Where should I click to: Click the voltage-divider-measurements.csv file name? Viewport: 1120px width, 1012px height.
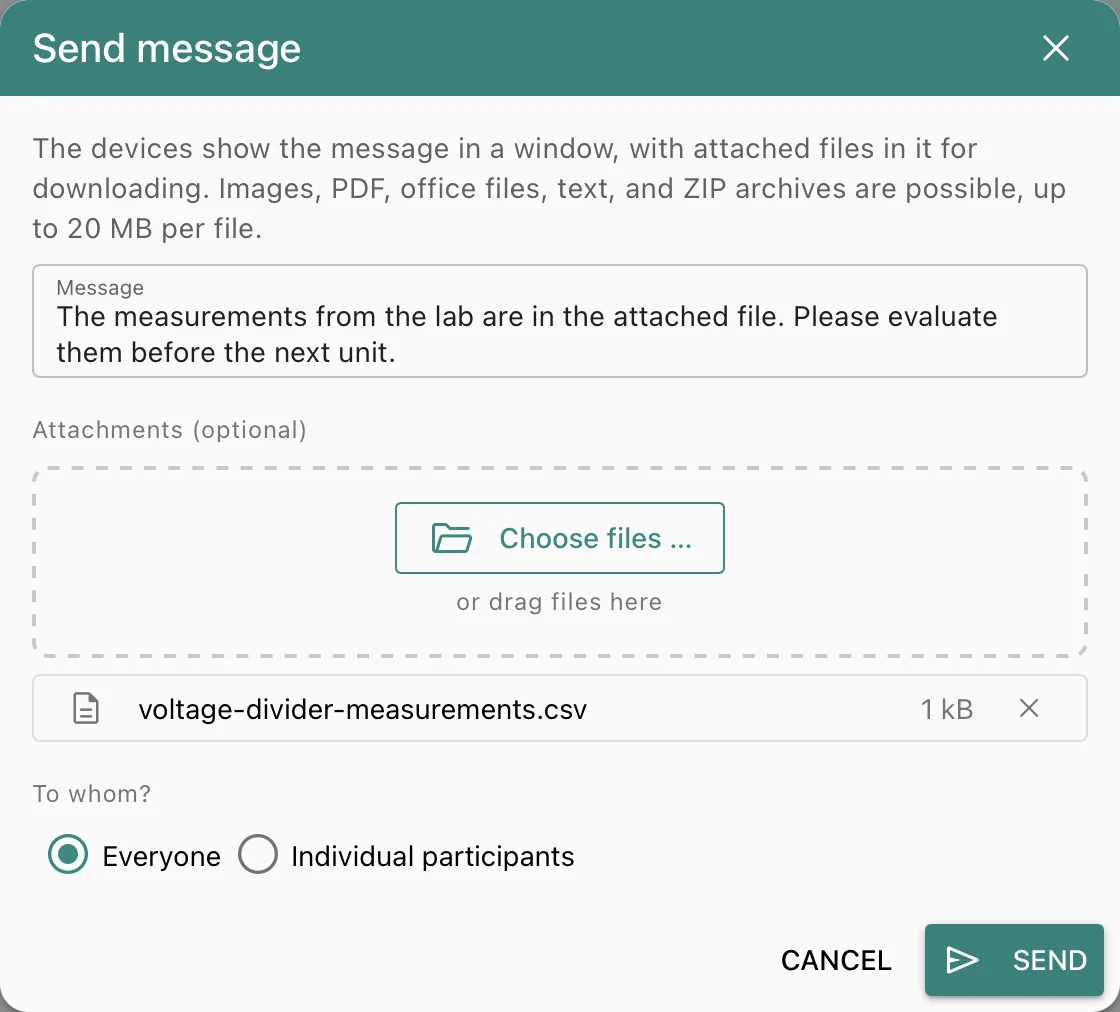tap(363, 709)
